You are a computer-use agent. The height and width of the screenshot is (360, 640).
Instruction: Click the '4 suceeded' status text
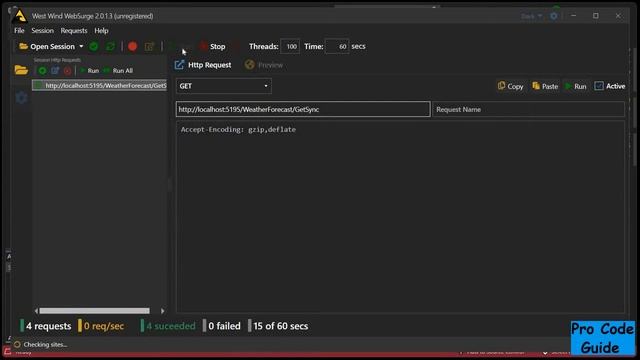pos(171,326)
